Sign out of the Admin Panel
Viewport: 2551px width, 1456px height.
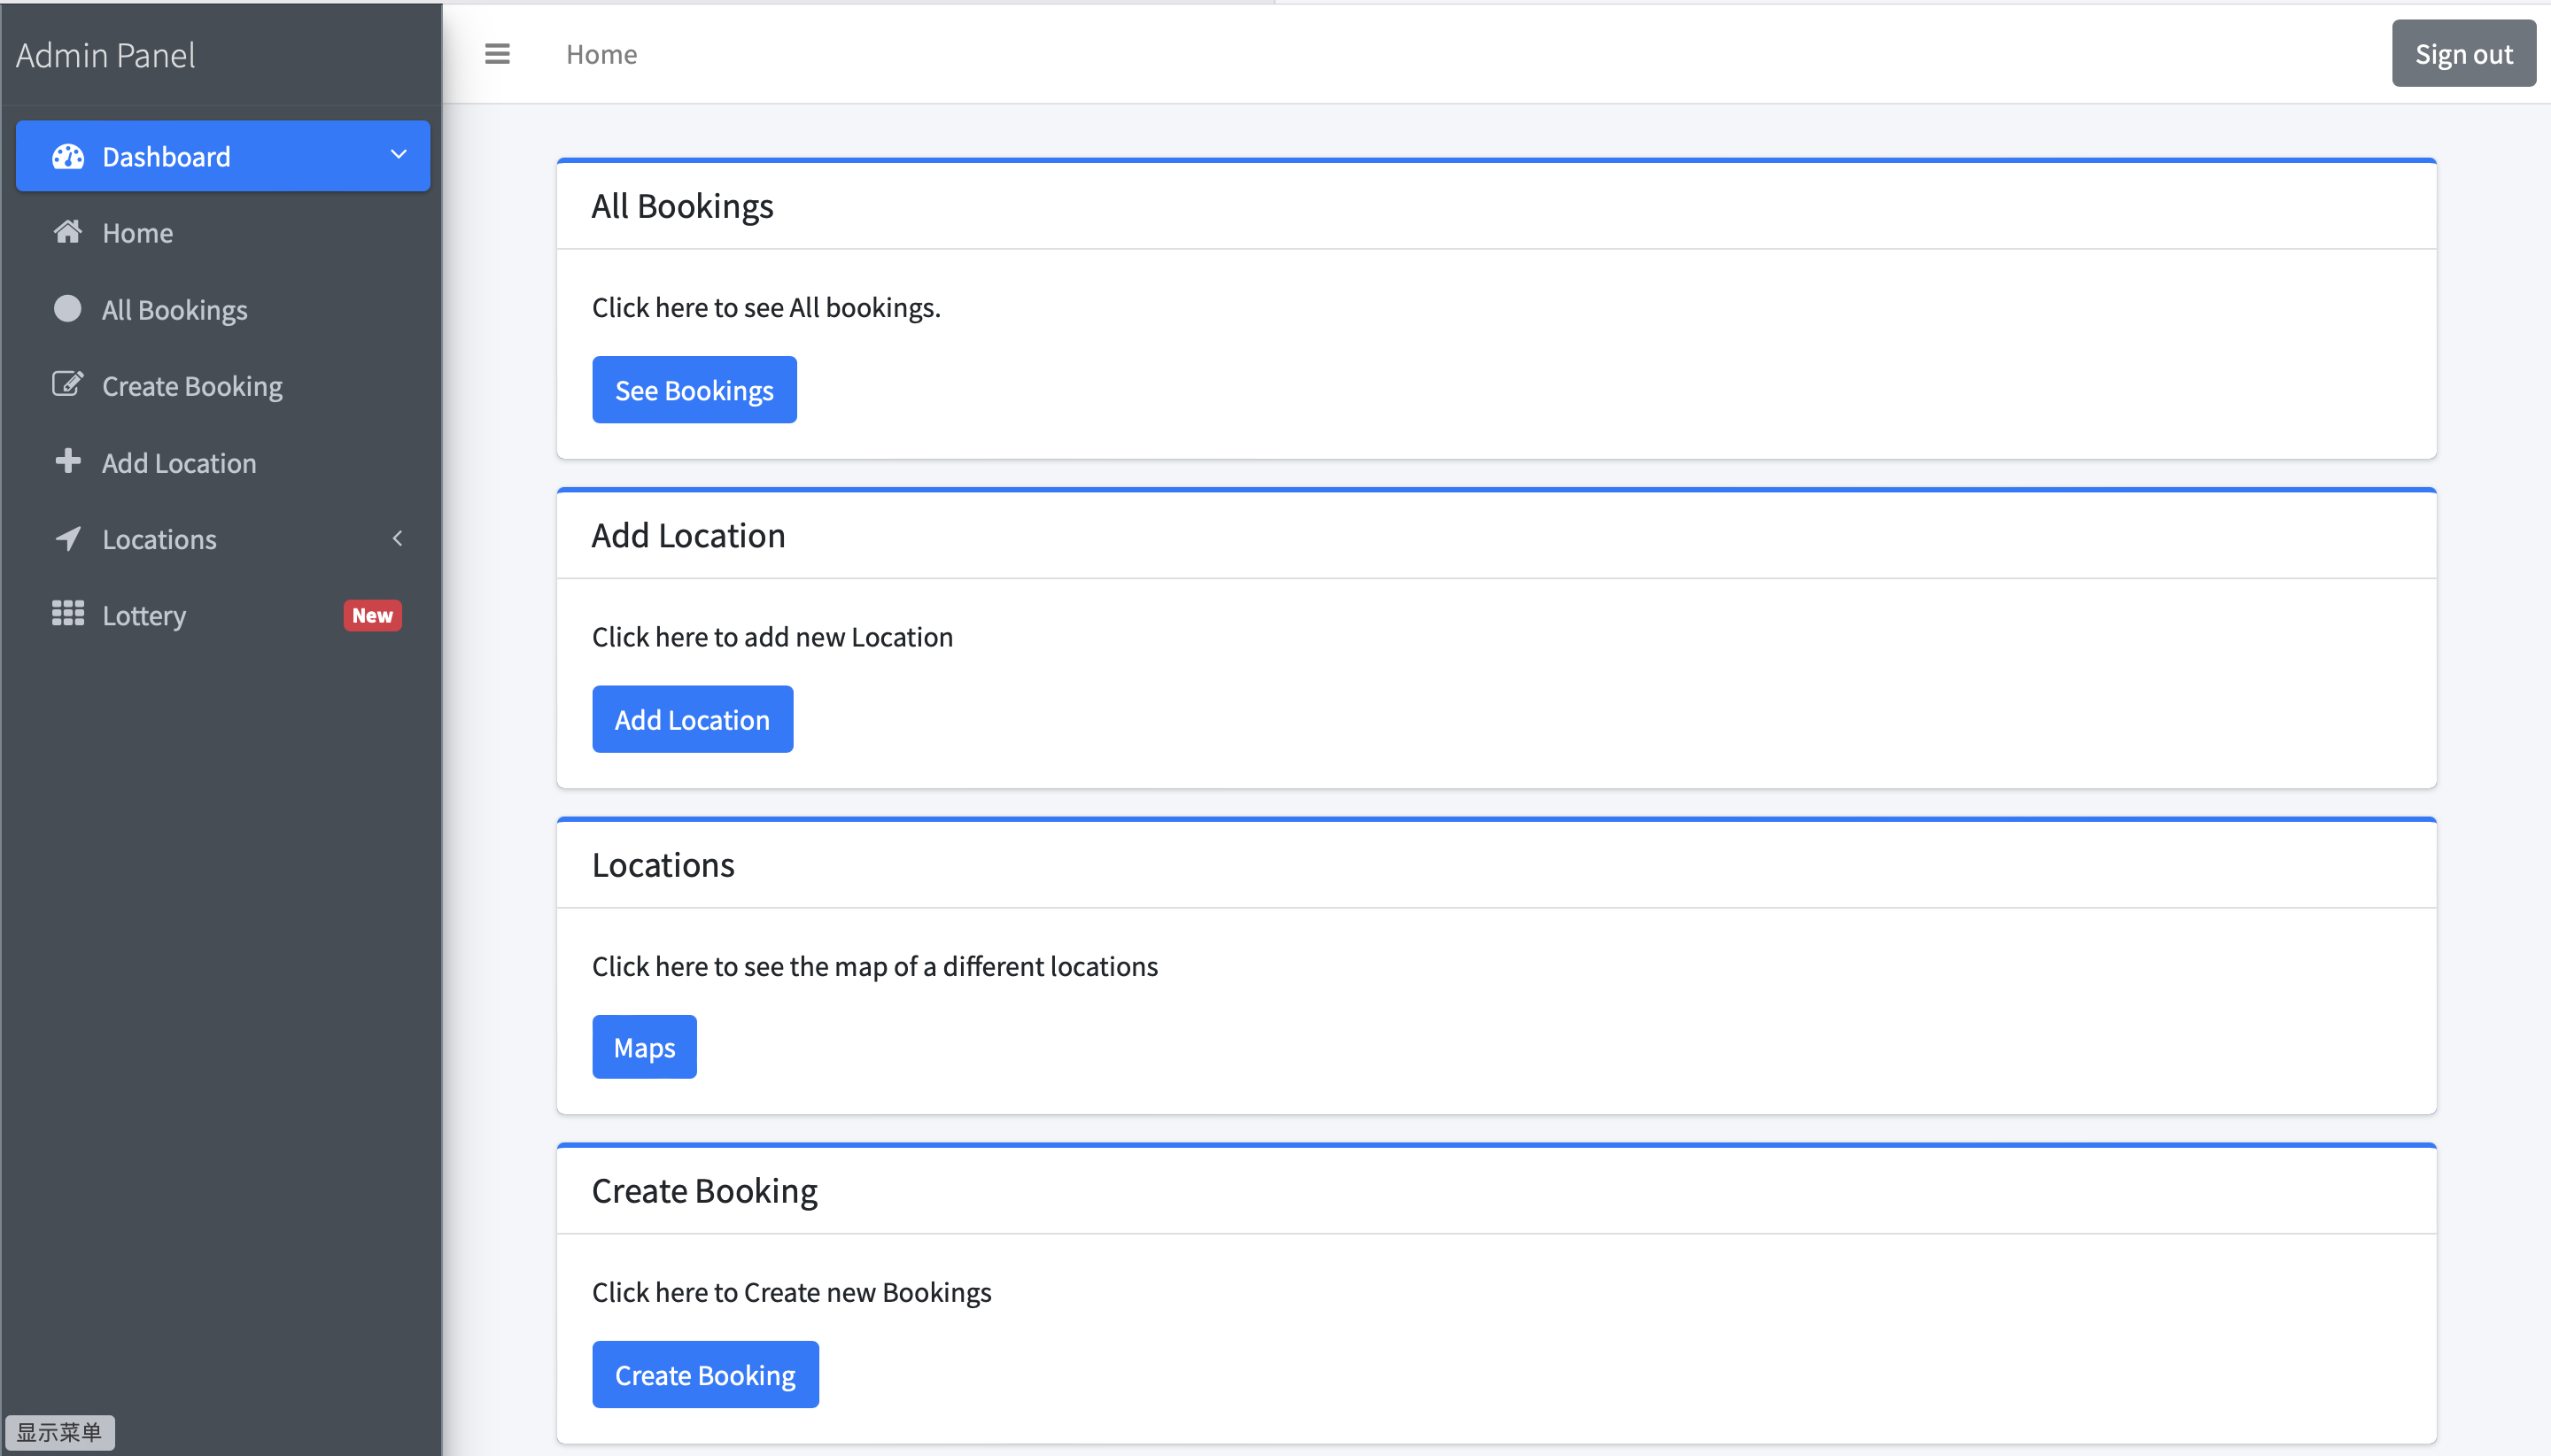[x=2463, y=53]
